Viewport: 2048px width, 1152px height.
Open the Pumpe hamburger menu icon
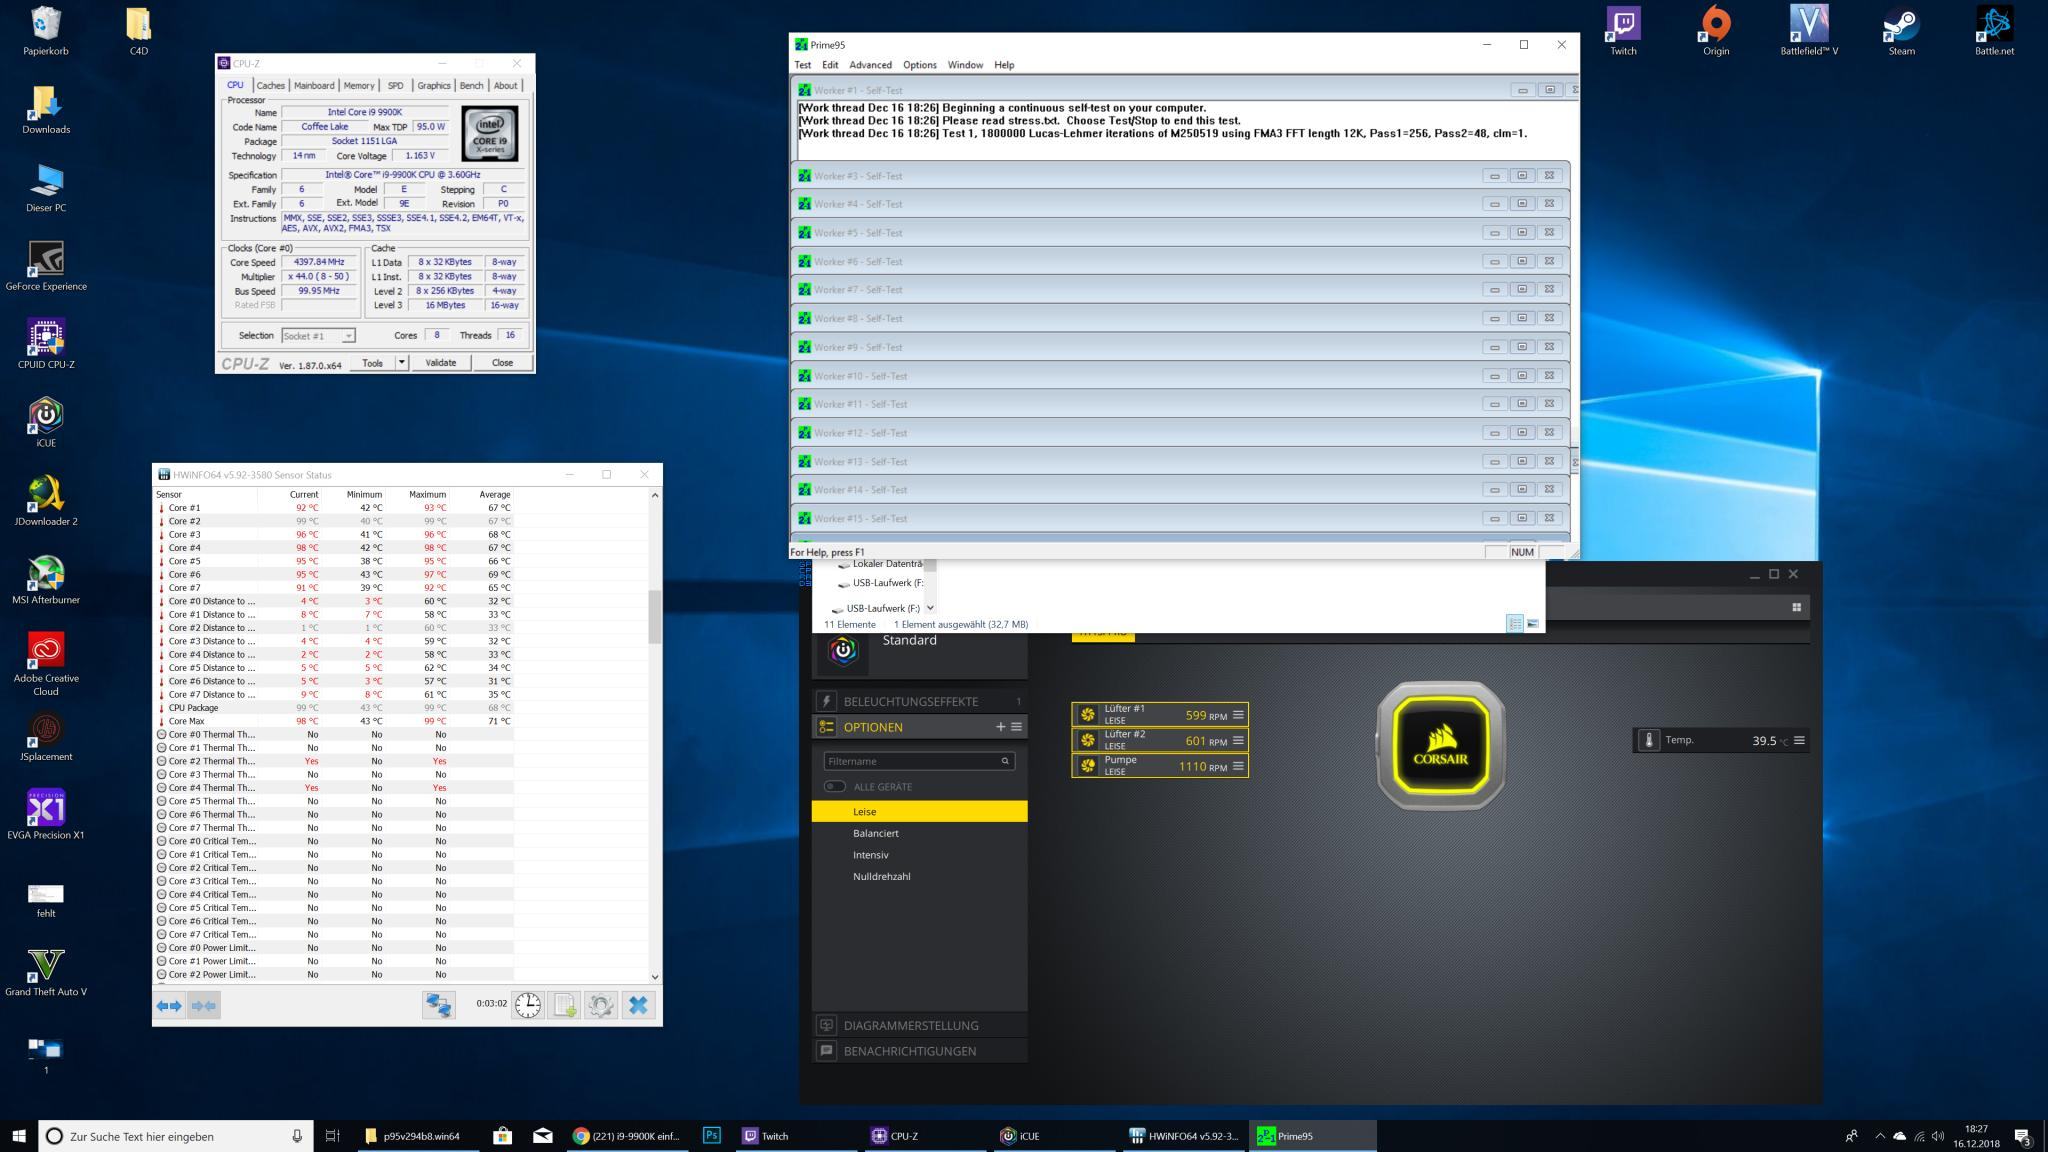point(1238,766)
